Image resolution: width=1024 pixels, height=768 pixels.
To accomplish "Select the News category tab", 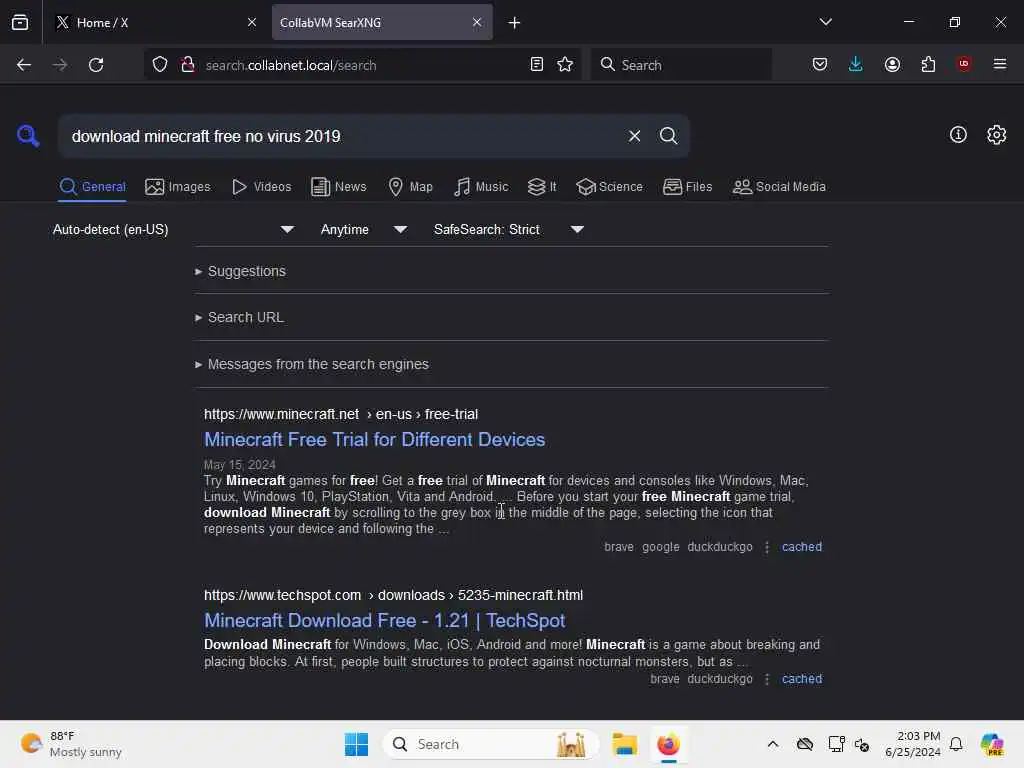I will click(x=338, y=187).
